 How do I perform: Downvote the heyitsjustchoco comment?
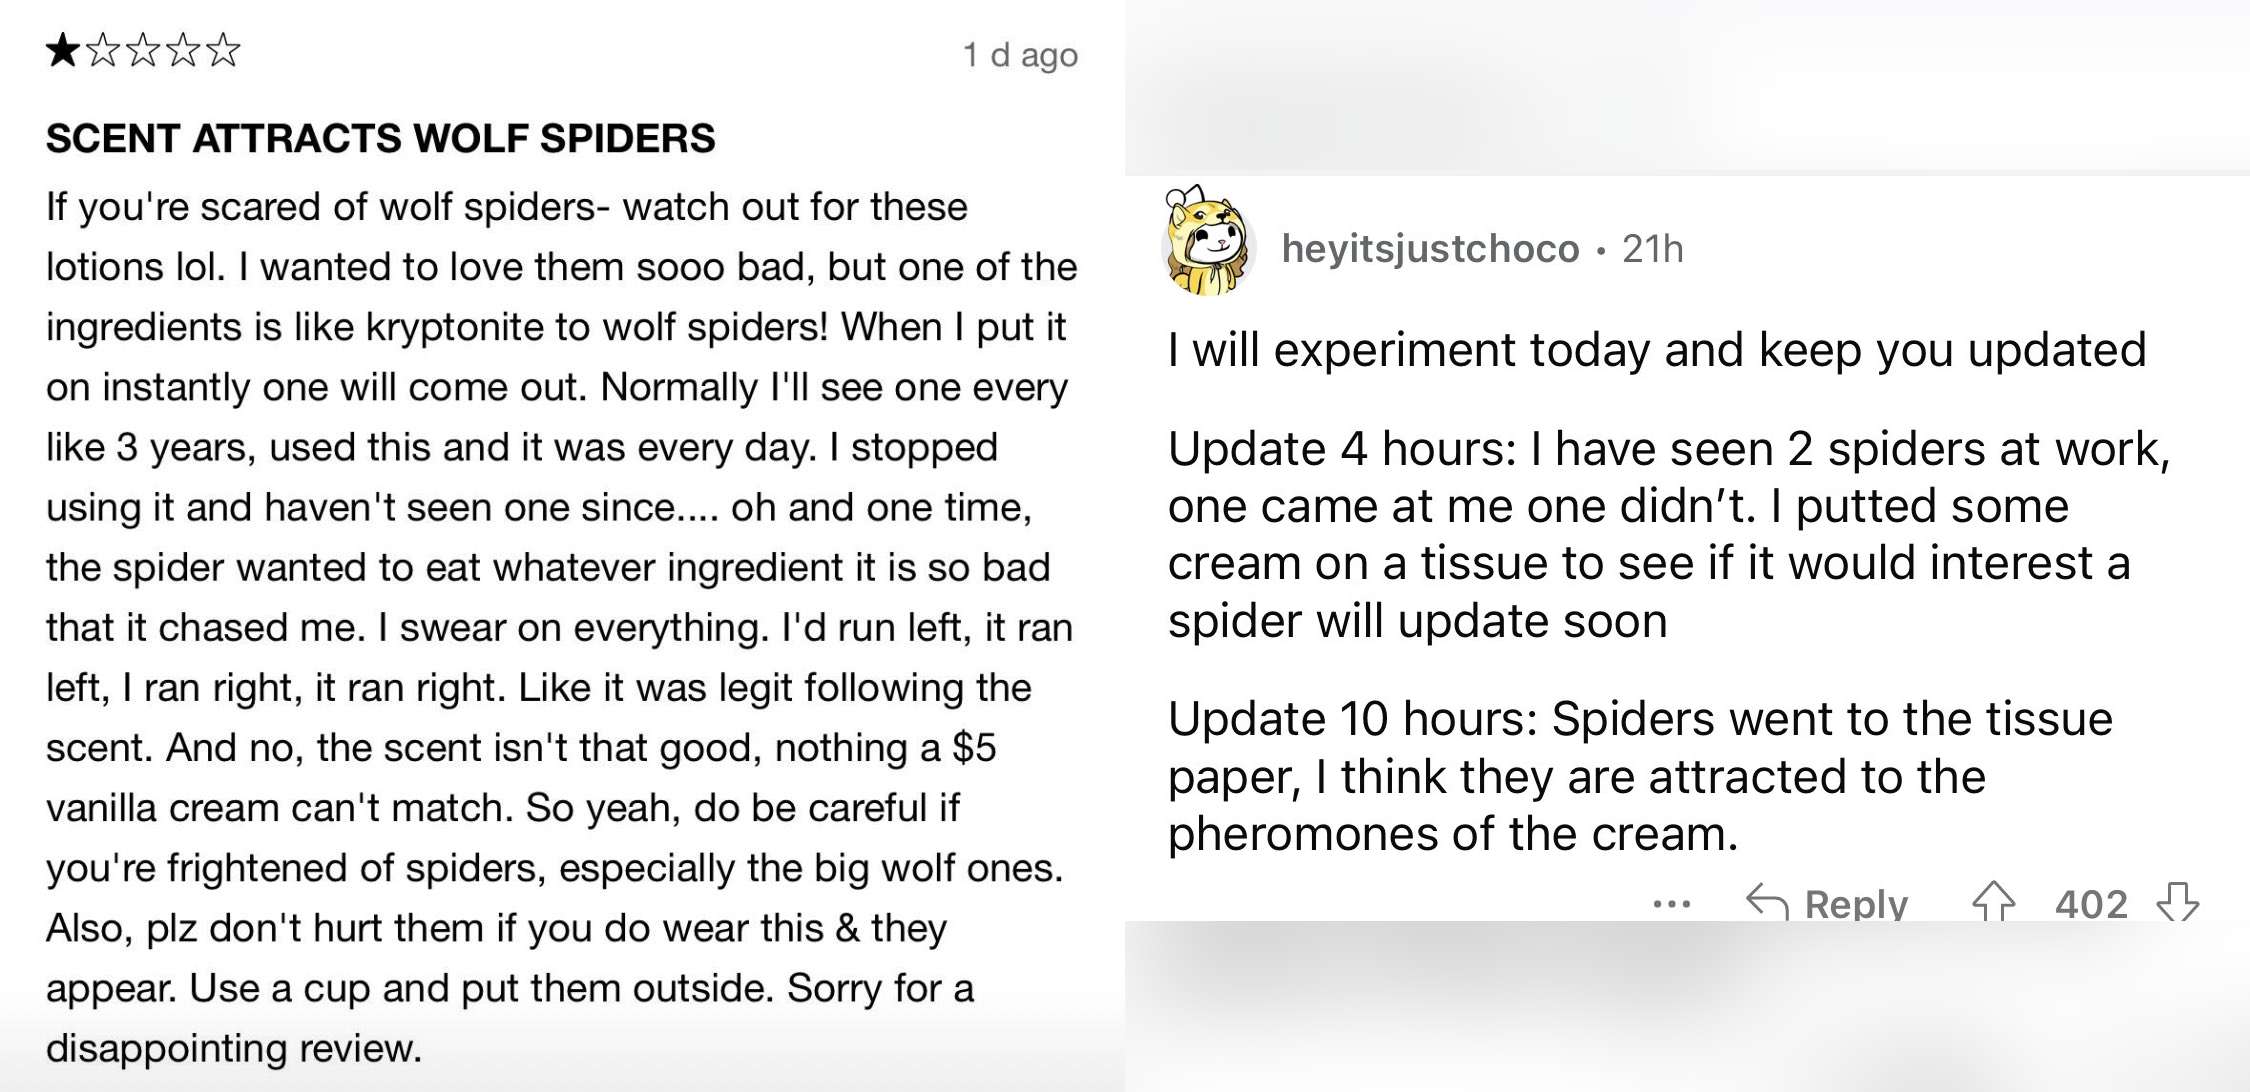click(2177, 901)
